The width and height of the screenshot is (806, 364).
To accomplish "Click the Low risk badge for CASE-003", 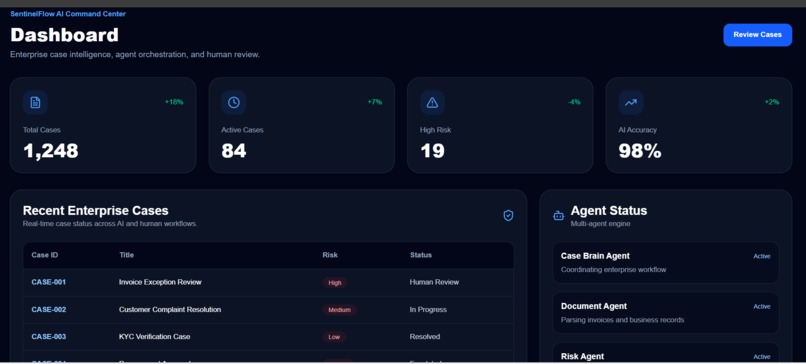I will pyautogui.click(x=334, y=337).
